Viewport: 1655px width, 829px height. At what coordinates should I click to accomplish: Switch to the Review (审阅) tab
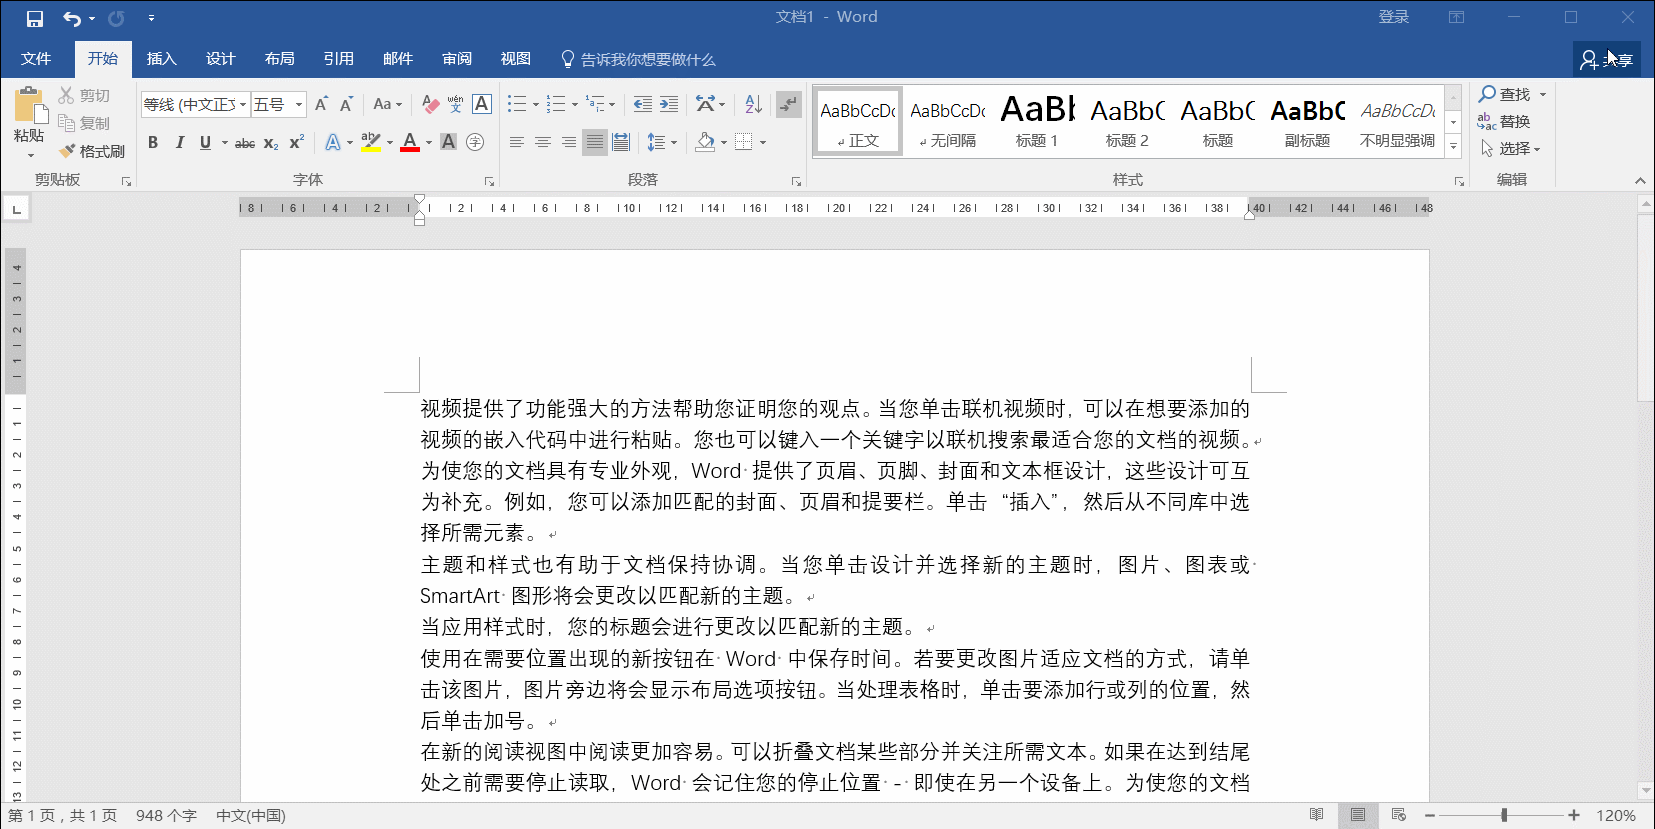pyautogui.click(x=457, y=59)
